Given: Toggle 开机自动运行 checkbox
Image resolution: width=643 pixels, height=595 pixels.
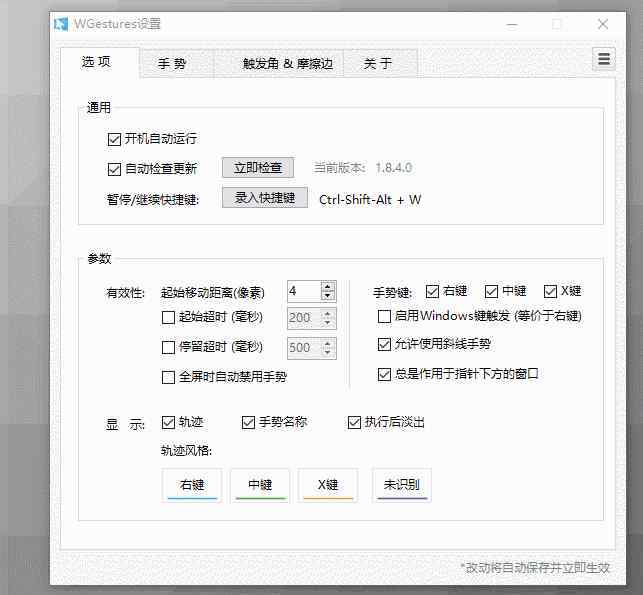Looking at the screenshot, I should pos(114,139).
